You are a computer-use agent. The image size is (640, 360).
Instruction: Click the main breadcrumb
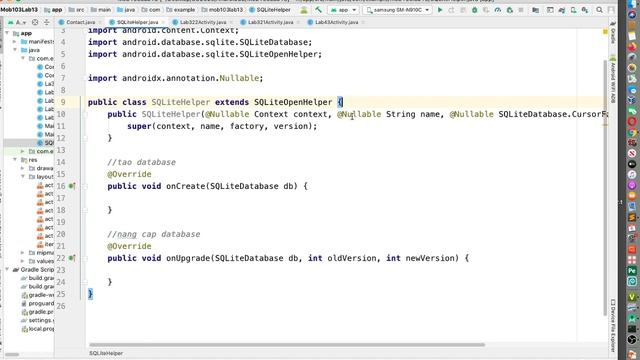101,9
